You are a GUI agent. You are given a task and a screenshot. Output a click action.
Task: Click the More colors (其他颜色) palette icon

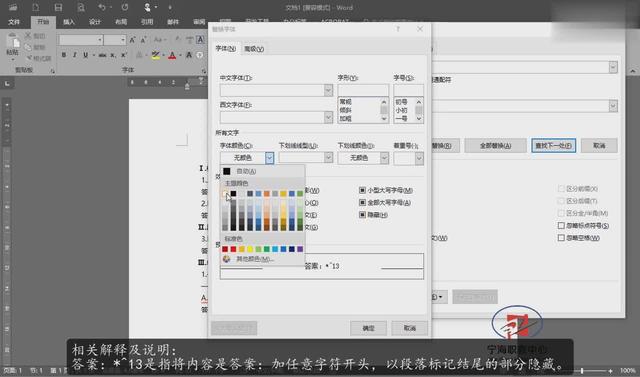pos(227,259)
